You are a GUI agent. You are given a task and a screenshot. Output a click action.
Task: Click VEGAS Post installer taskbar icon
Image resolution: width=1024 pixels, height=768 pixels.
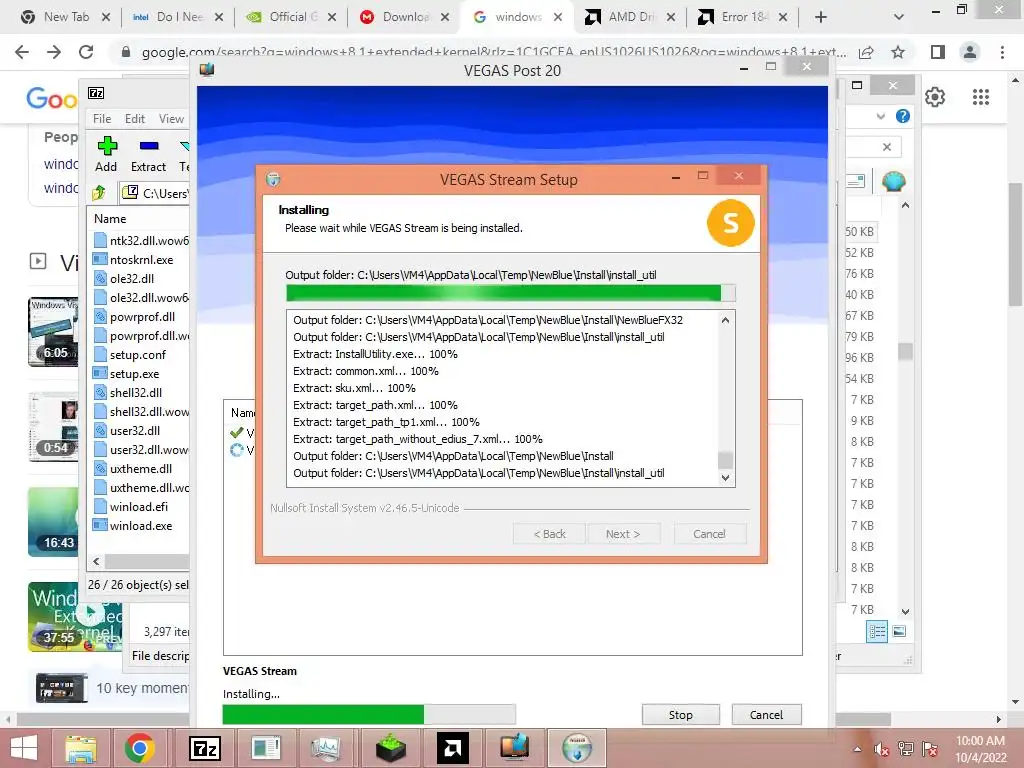click(515, 748)
